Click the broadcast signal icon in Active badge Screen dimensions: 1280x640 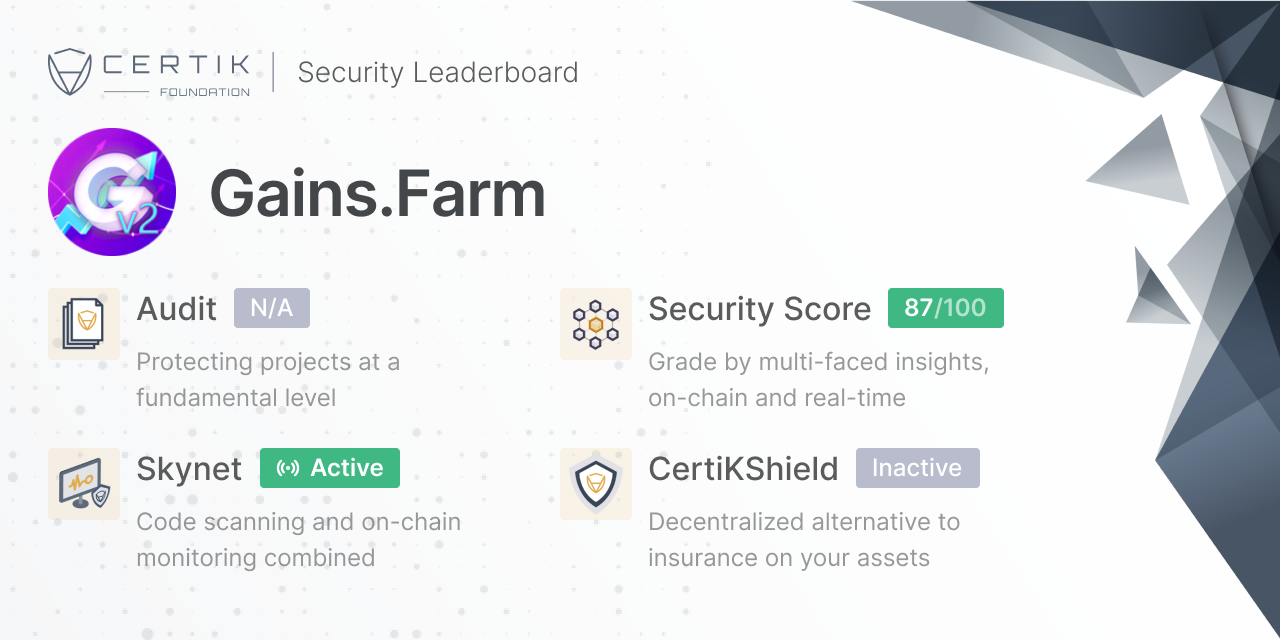[288, 468]
